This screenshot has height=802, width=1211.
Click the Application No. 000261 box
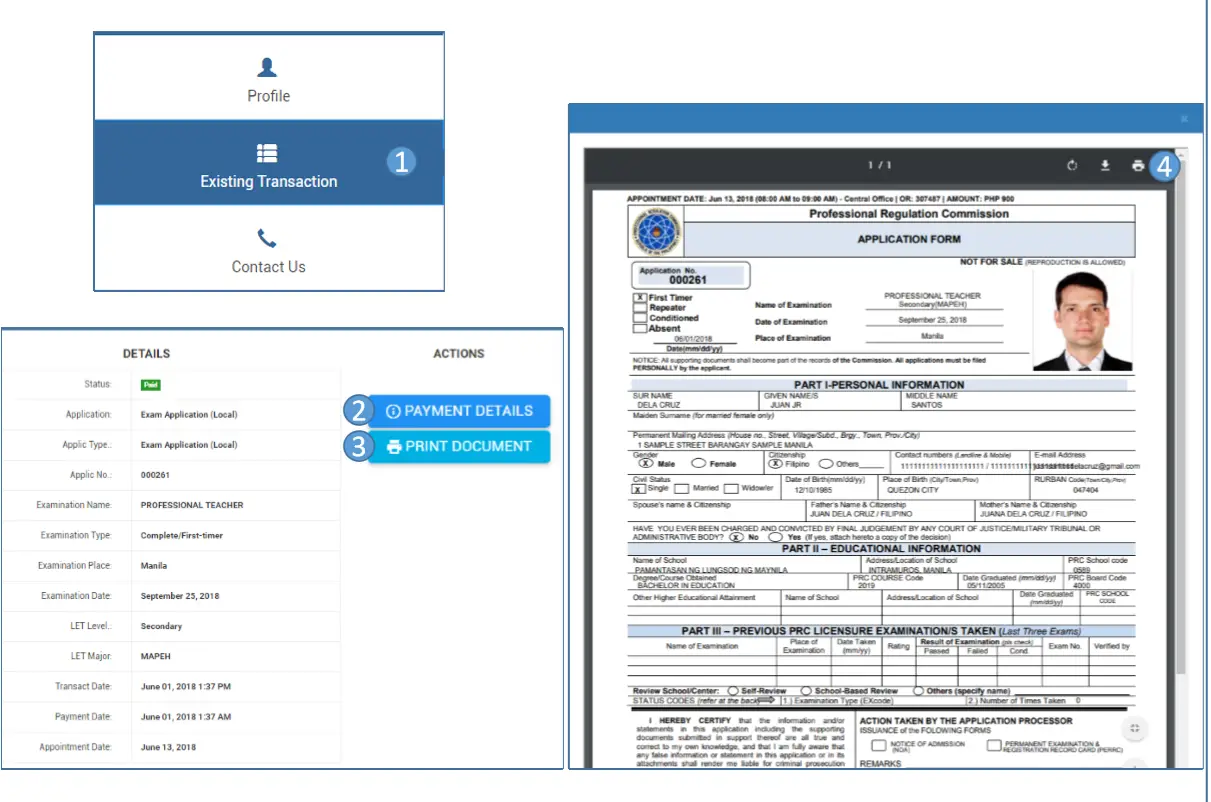pos(692,276)
